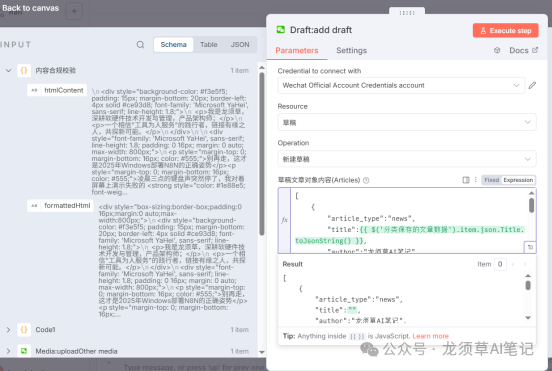Open the Settings tab
The image size is (552, 371).
(x=351, y=50)
